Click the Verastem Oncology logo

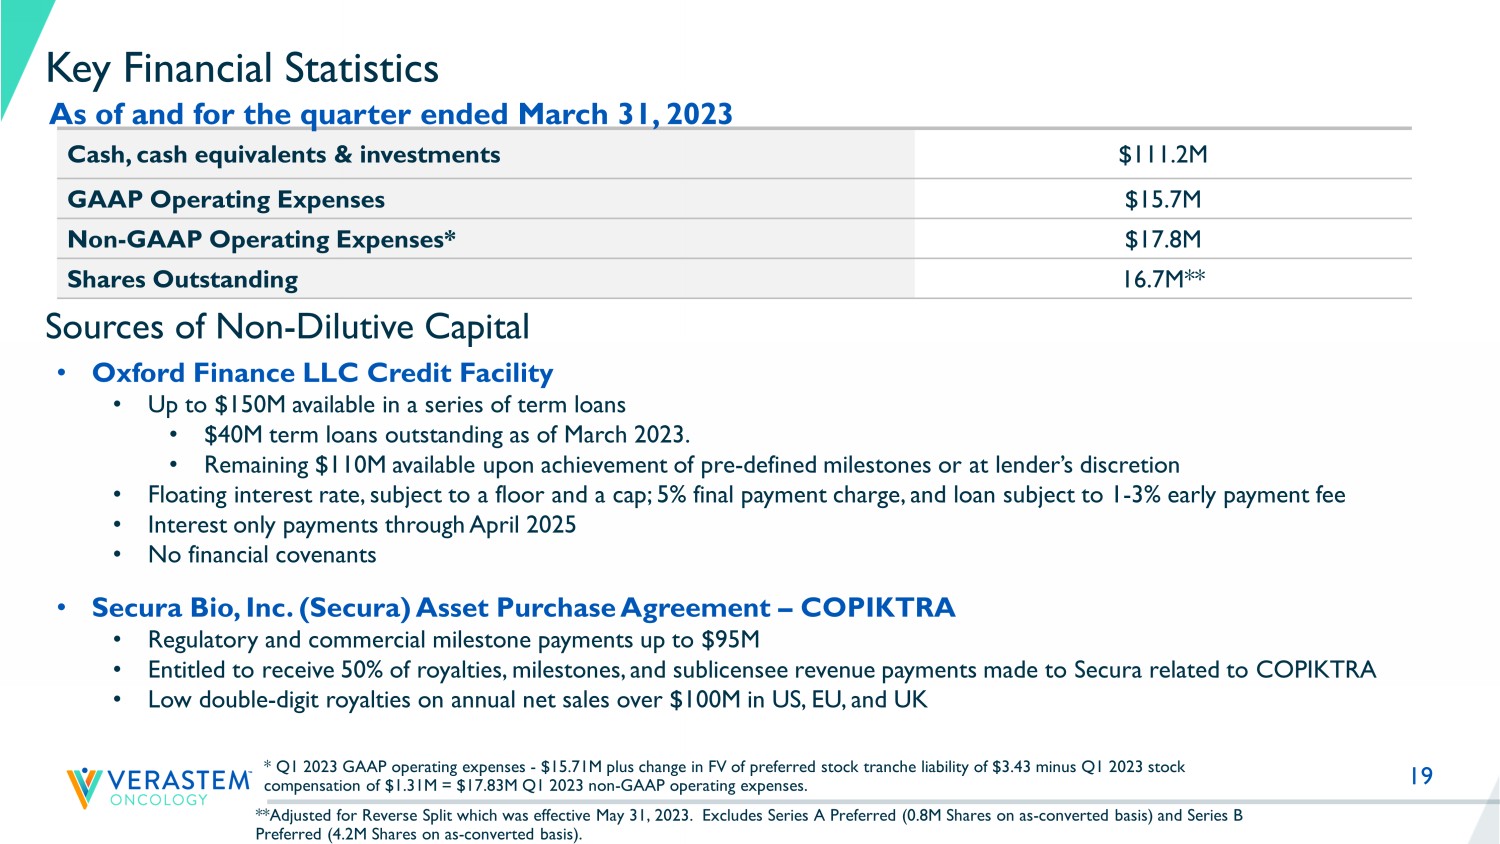pos(158,787)
